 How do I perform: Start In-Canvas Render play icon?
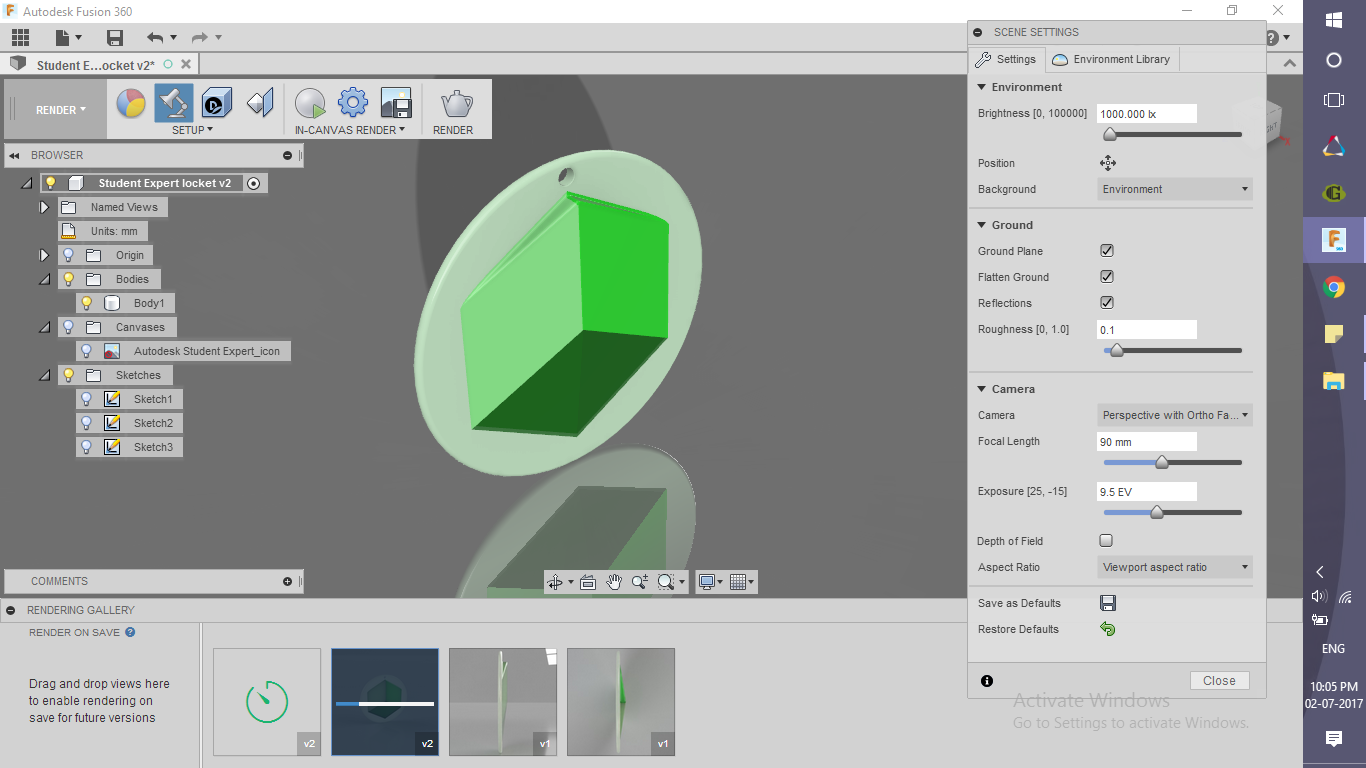310,103
